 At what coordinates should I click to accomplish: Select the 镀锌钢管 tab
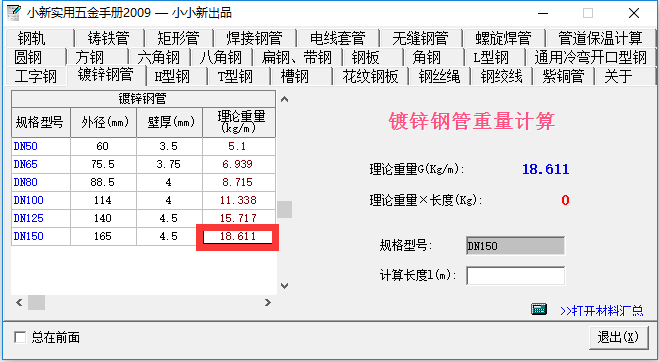(x=106, y=75)
